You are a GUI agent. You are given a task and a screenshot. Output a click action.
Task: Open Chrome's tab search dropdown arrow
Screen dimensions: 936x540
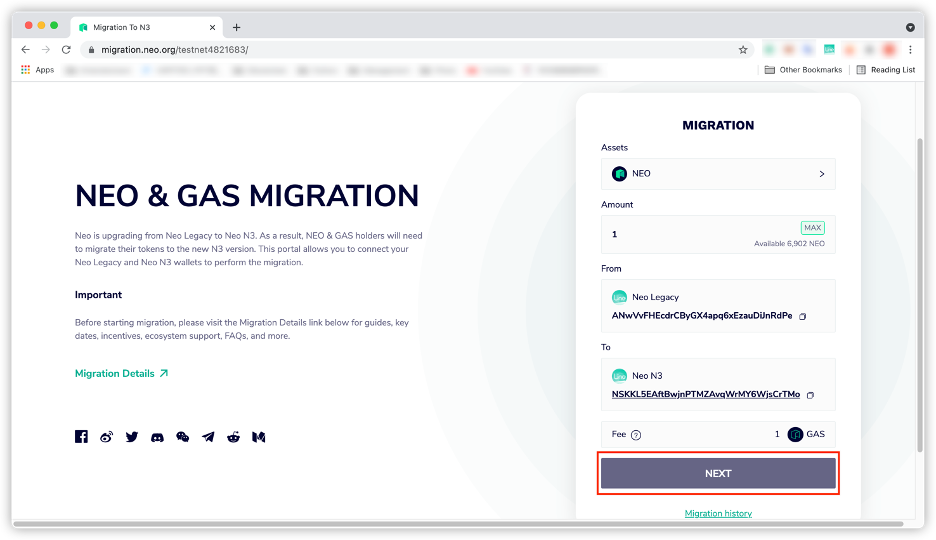[x=910, y=27]
